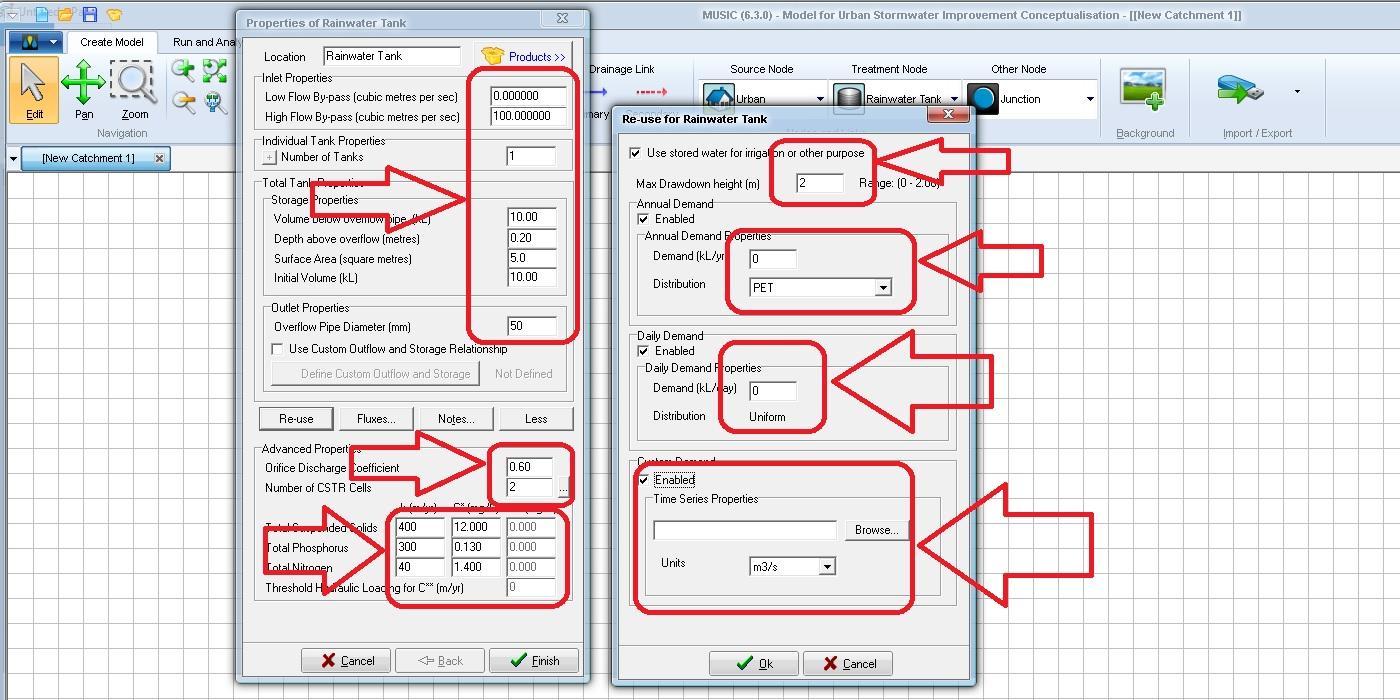This screenshot has width=1400, height=700.
Task: Click the Urban source node house icon
Action: click(718, 98)
